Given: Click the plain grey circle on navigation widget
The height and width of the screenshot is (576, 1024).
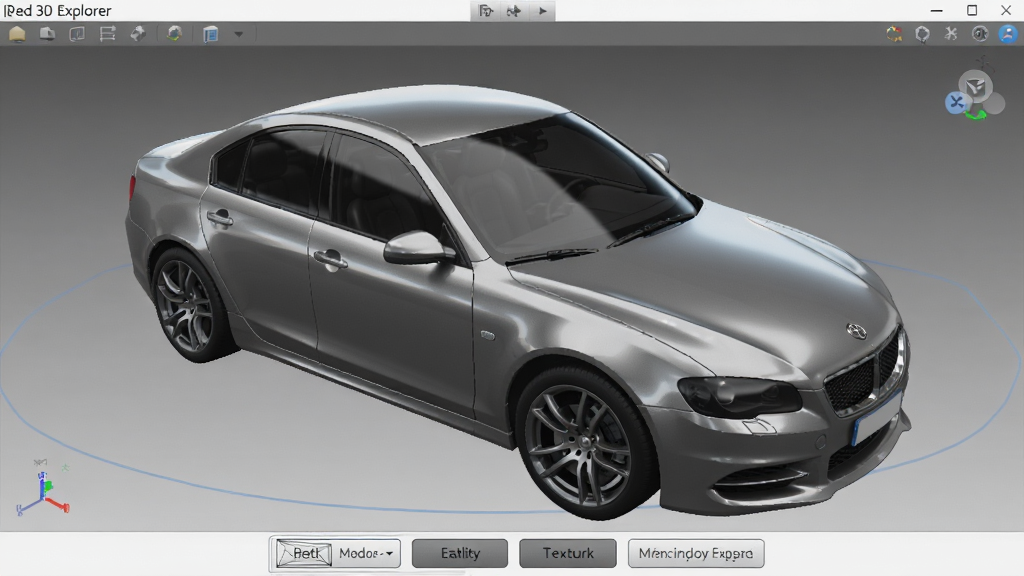Looking at the screenshot, I should click(x=995, y=103).
